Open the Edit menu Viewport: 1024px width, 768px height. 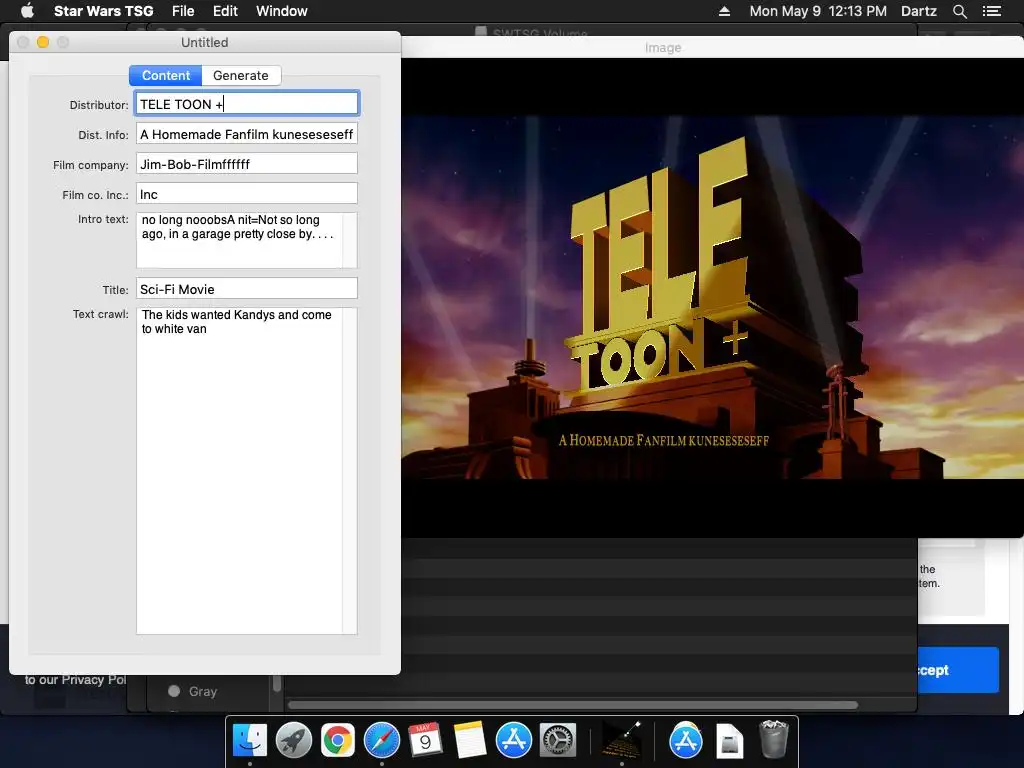coord(225,11)
